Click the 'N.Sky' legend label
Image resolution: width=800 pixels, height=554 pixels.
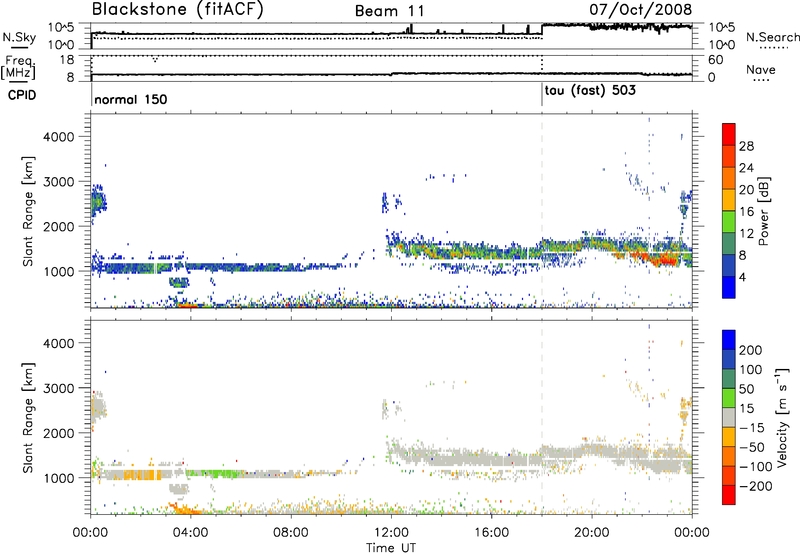(19, 37)
